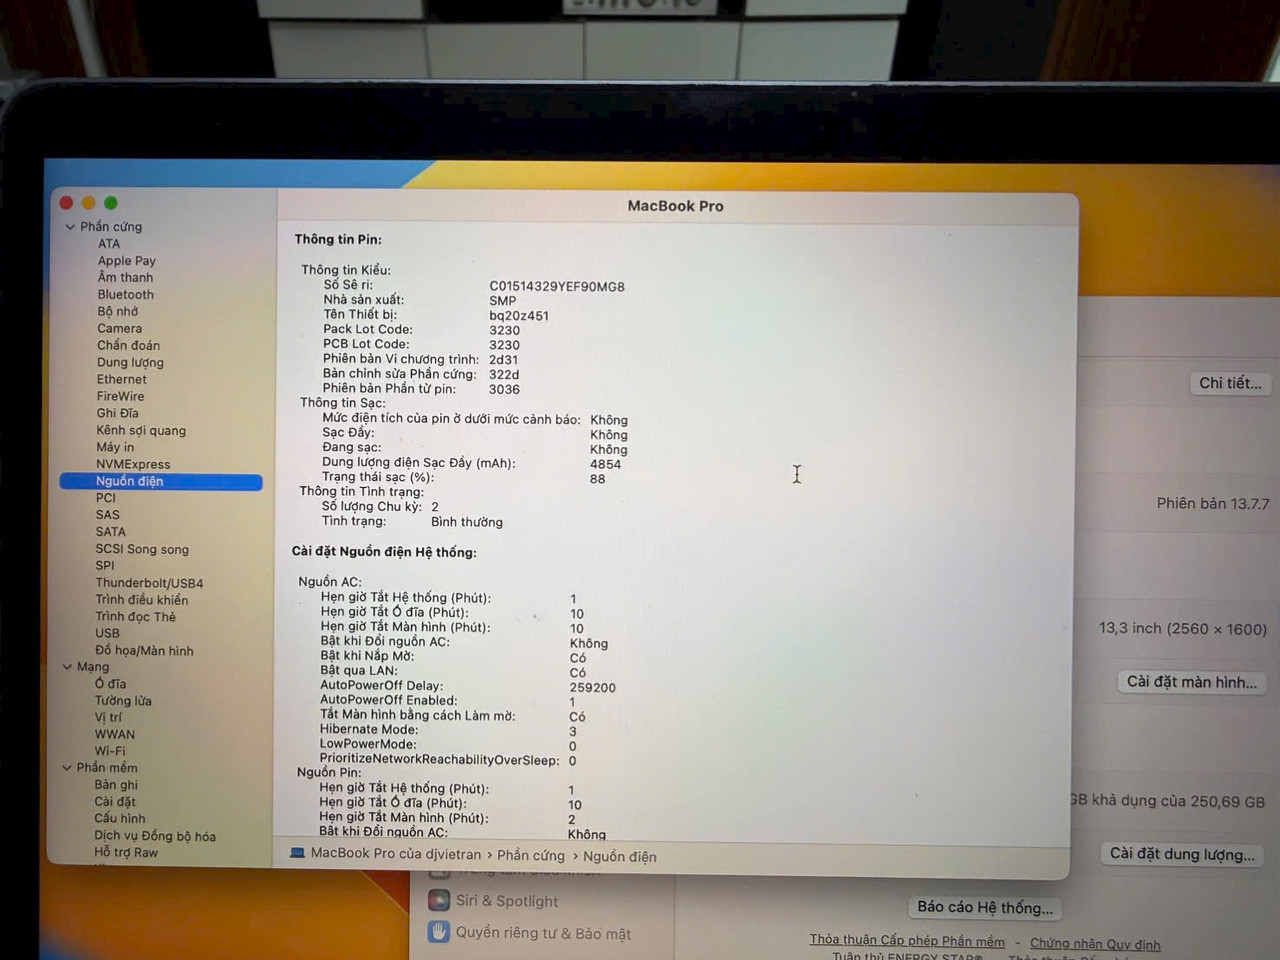Screen dimensions: 1280x960
Task: Select Cấu hình in the sidebar
Action: [x=120, y=819]
